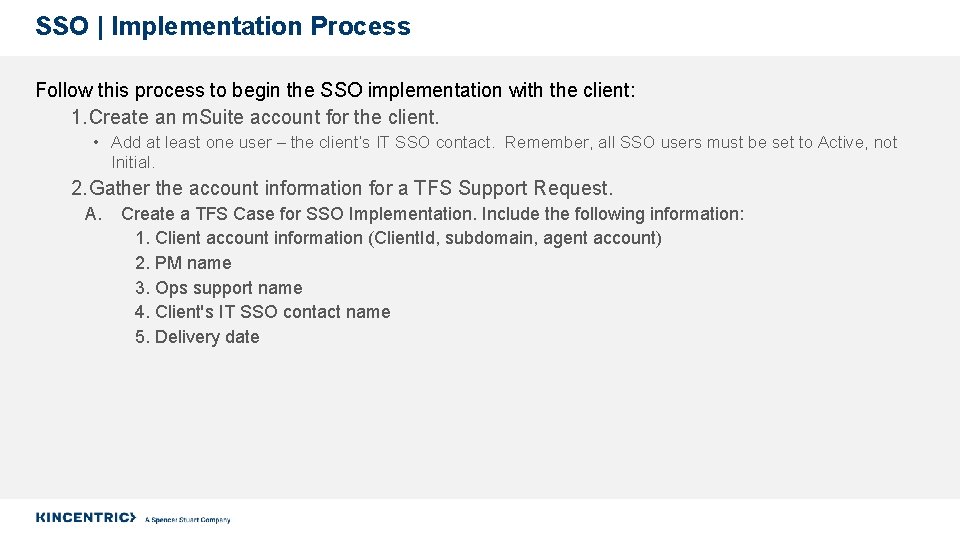Click the 'A.' list marker
Screen dimensions: 960x540
94,214
